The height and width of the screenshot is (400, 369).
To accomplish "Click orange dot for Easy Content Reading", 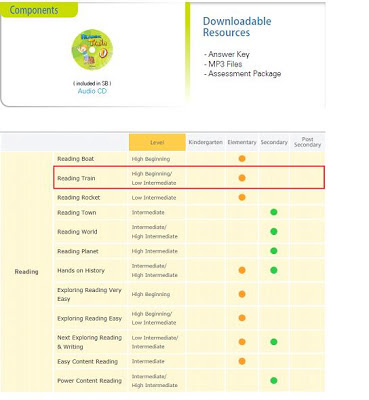I will 242,361.
